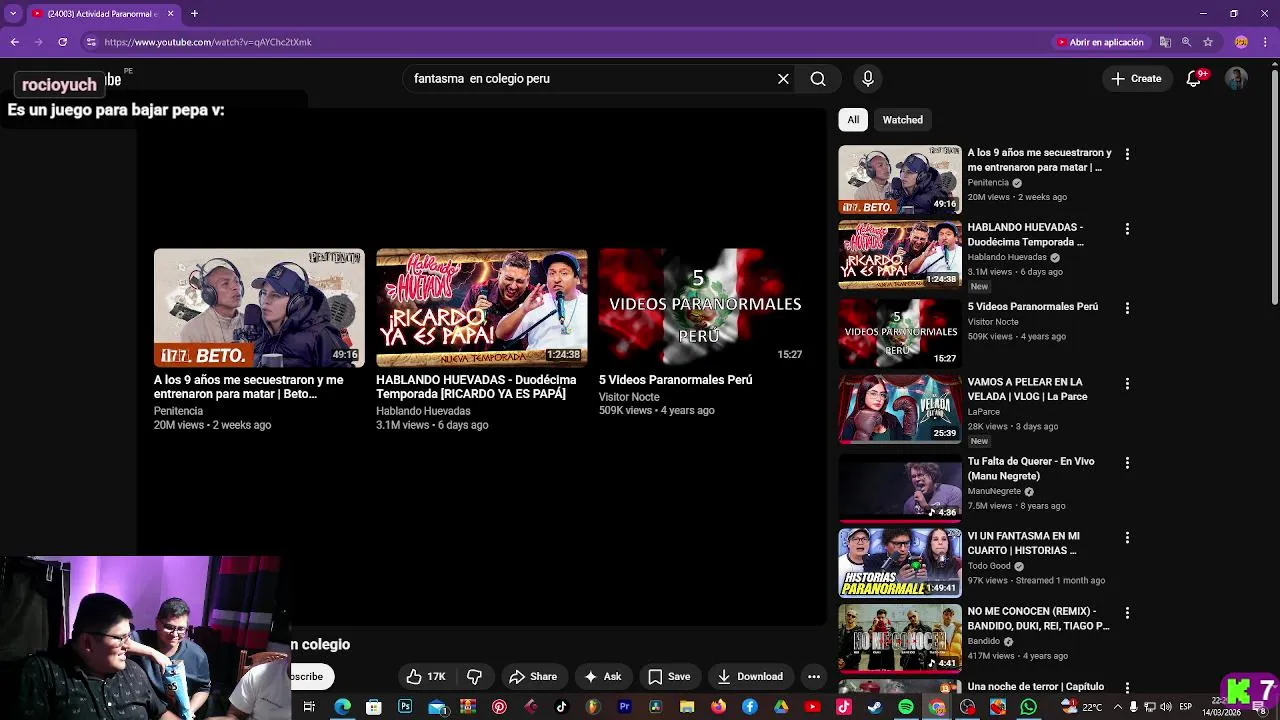This screenshot has width=1280, height=720.
Task: Click the YouTube search input field
Action: pyautogui.click(x=590, y=79)
